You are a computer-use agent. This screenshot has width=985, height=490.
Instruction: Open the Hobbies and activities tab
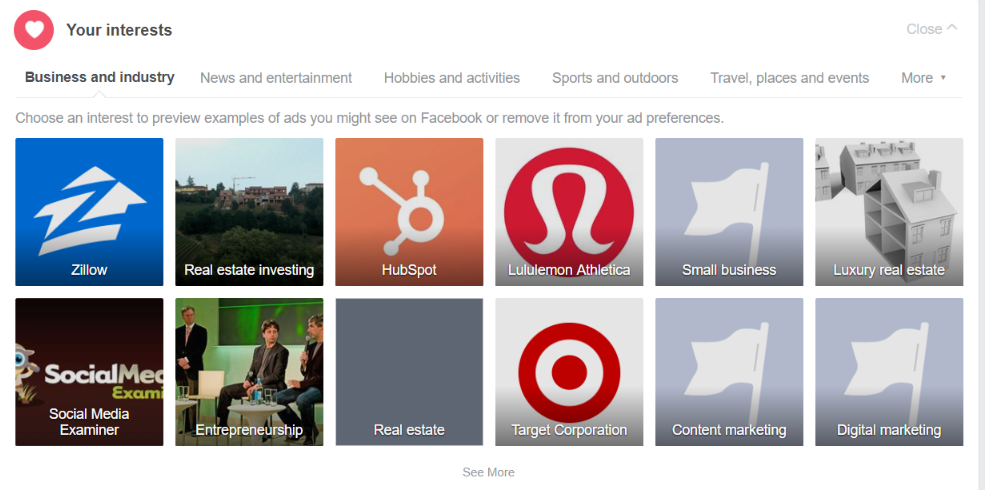(x=452, y=78)
